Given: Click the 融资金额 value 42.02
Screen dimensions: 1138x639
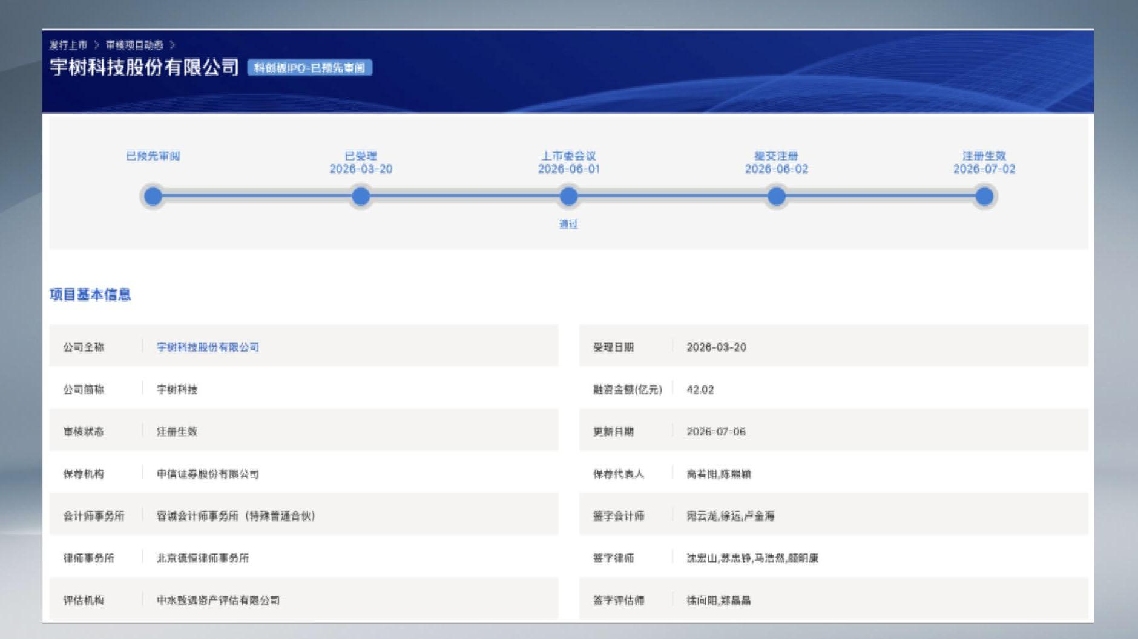Looking at the screenshot, I should pyautogui.click(x=700, y=389).
